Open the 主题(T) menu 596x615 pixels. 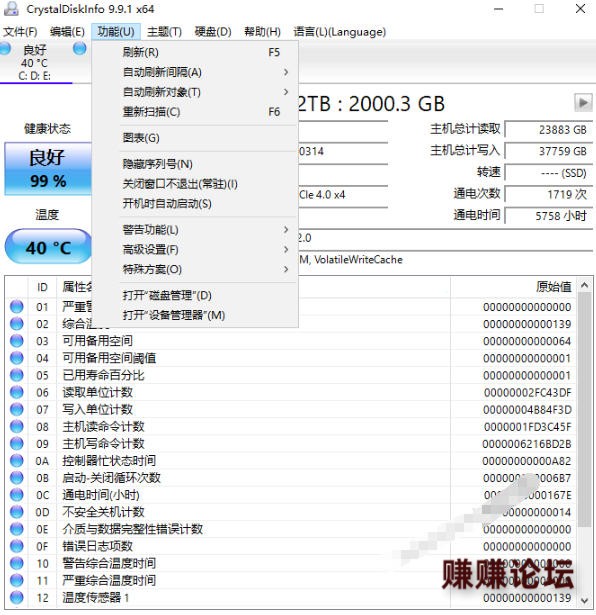[164, 32]
